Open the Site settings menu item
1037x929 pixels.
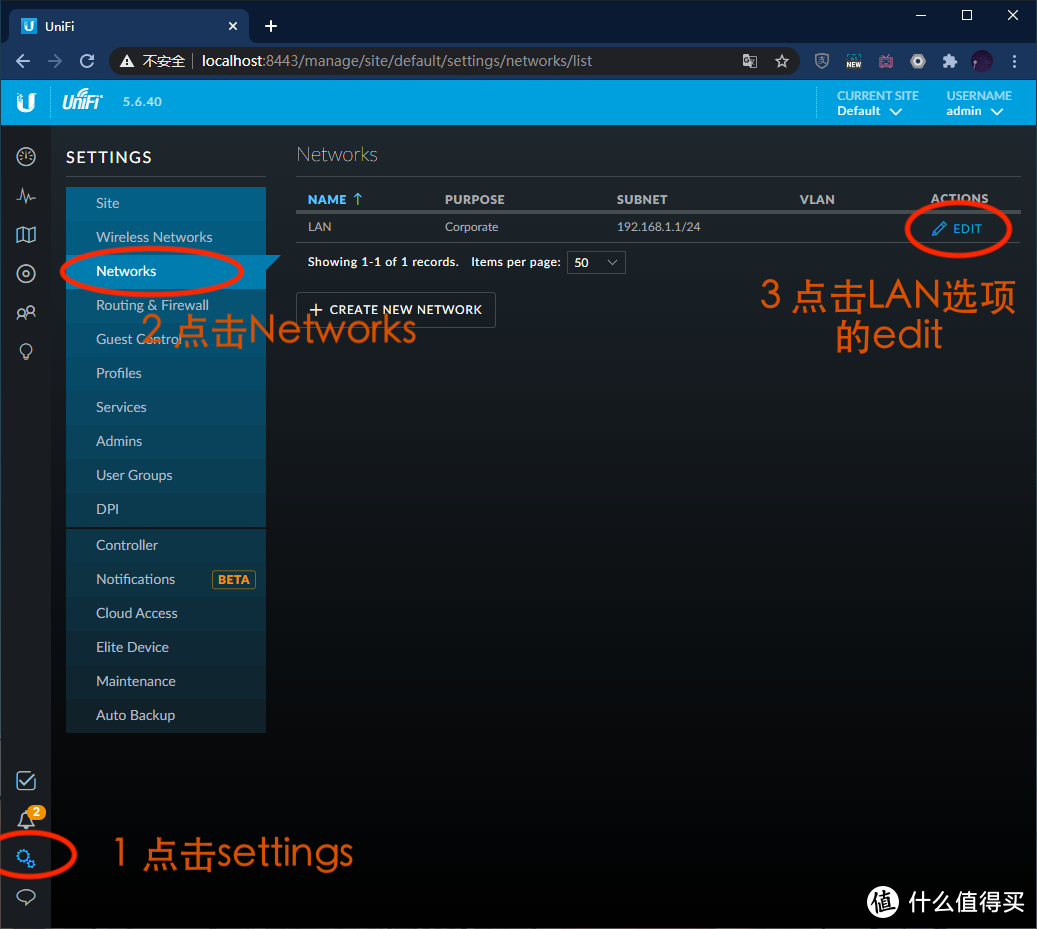click(166, 204)
